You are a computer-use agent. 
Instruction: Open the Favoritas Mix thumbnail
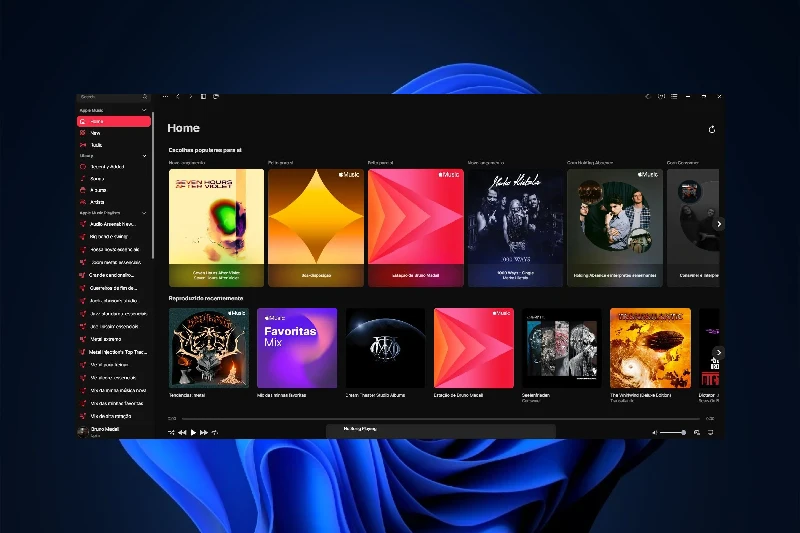(297, 347)
